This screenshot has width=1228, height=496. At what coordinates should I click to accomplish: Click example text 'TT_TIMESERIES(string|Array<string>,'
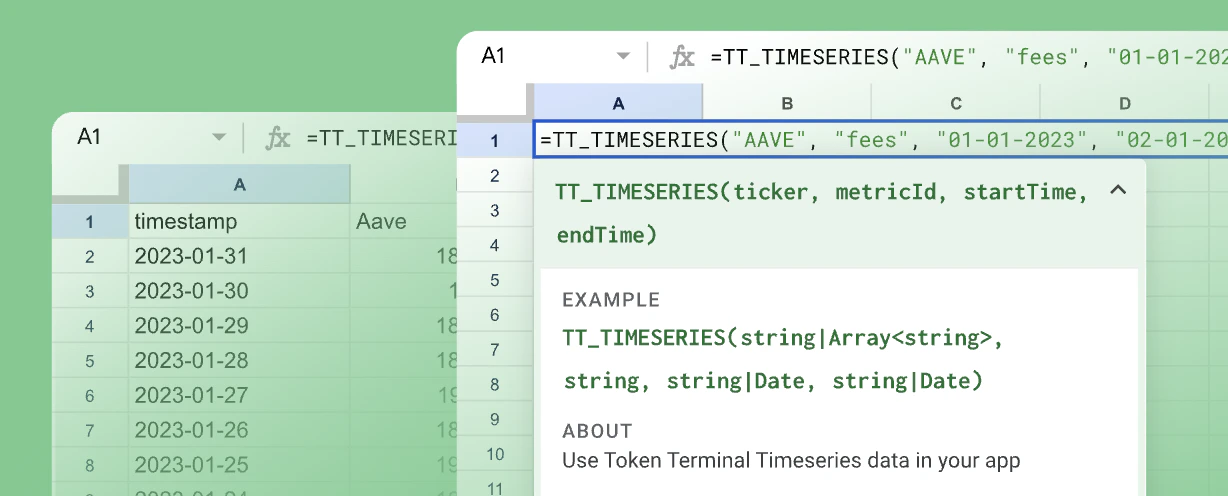tap(783, 338)
